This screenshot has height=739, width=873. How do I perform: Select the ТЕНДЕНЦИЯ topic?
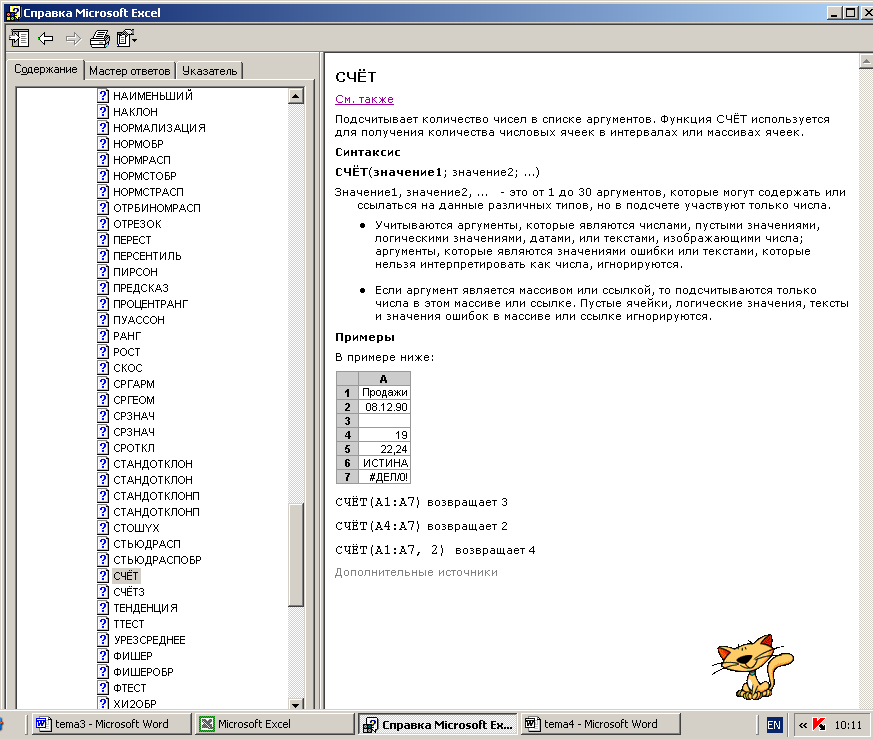coord(145,609)
